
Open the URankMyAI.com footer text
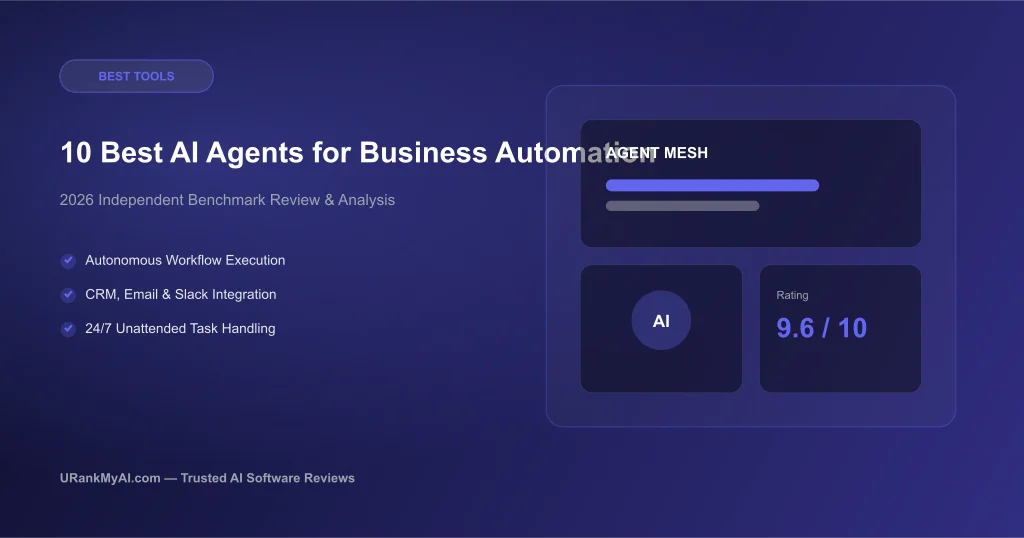[x=207, y=478]
